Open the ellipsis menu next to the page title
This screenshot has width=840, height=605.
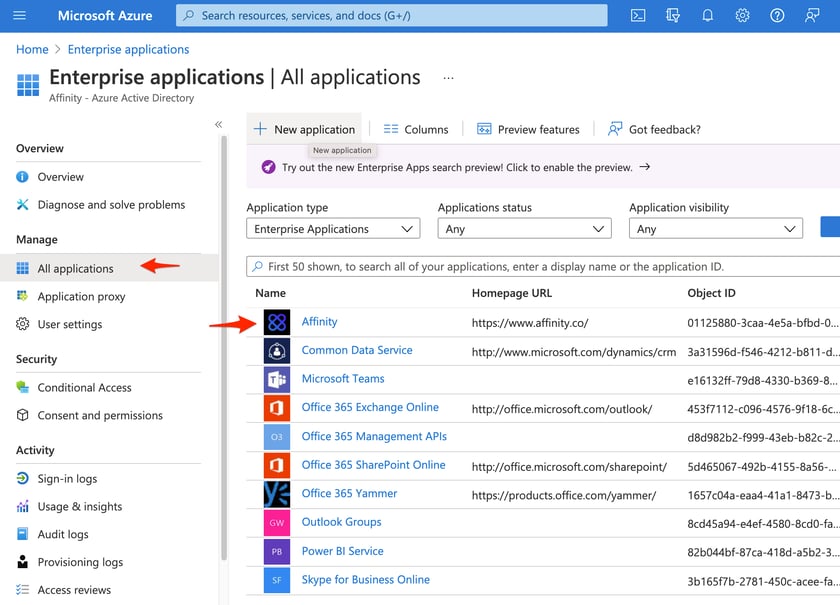pyautogui.click(x=448, y=78)
